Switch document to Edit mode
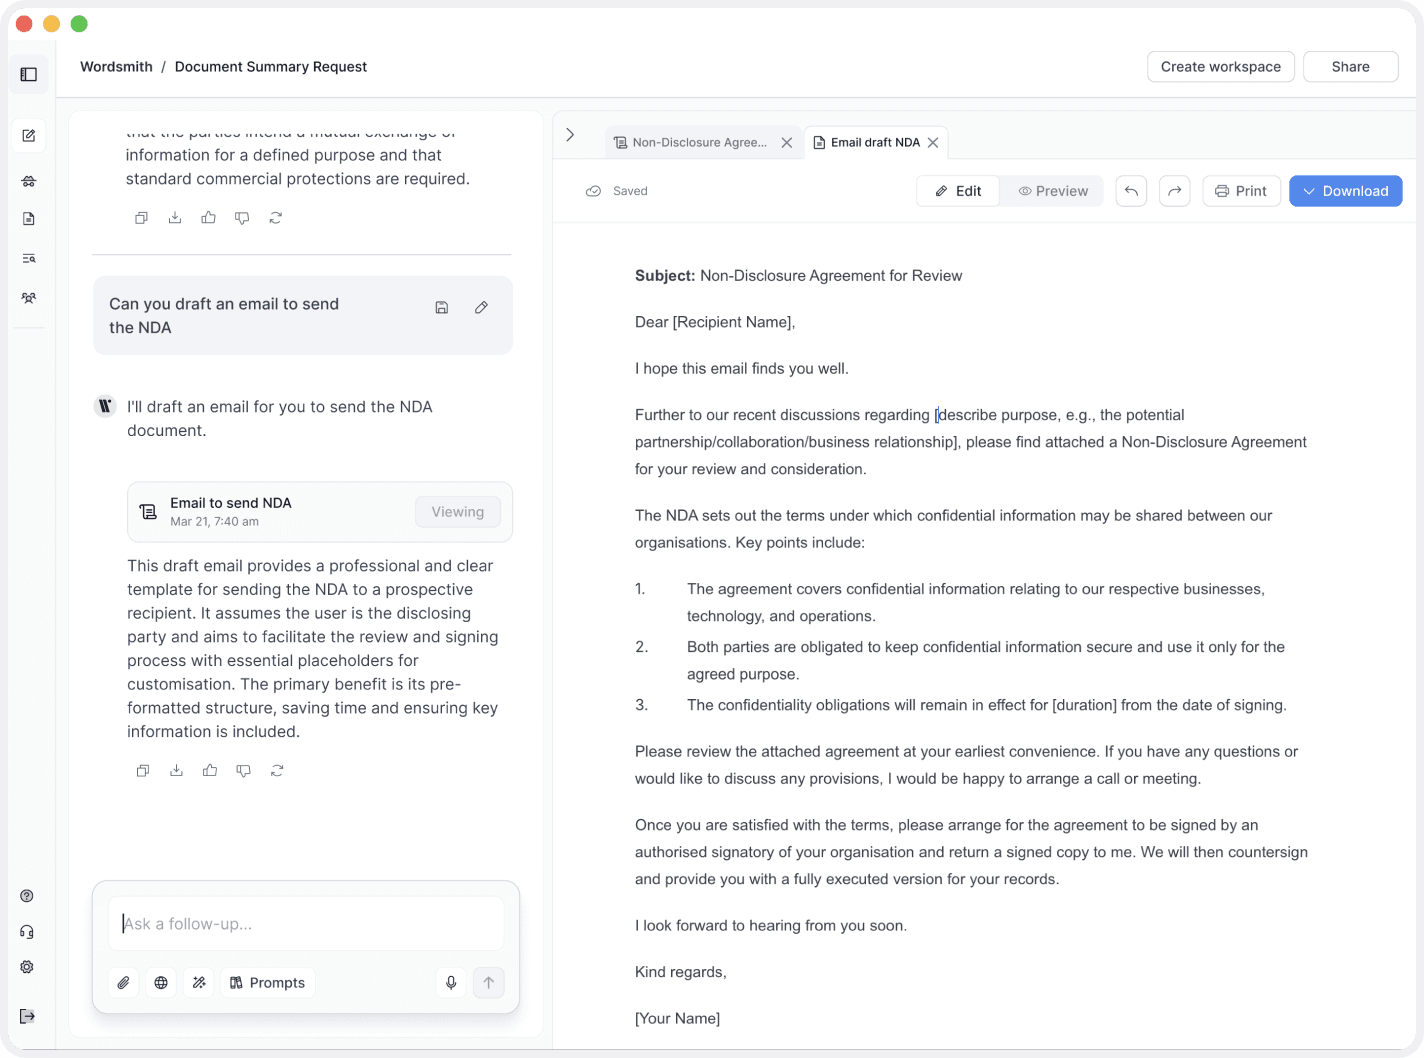Viewport: 1424px width, 1058px height. click(x=958, y=191)
